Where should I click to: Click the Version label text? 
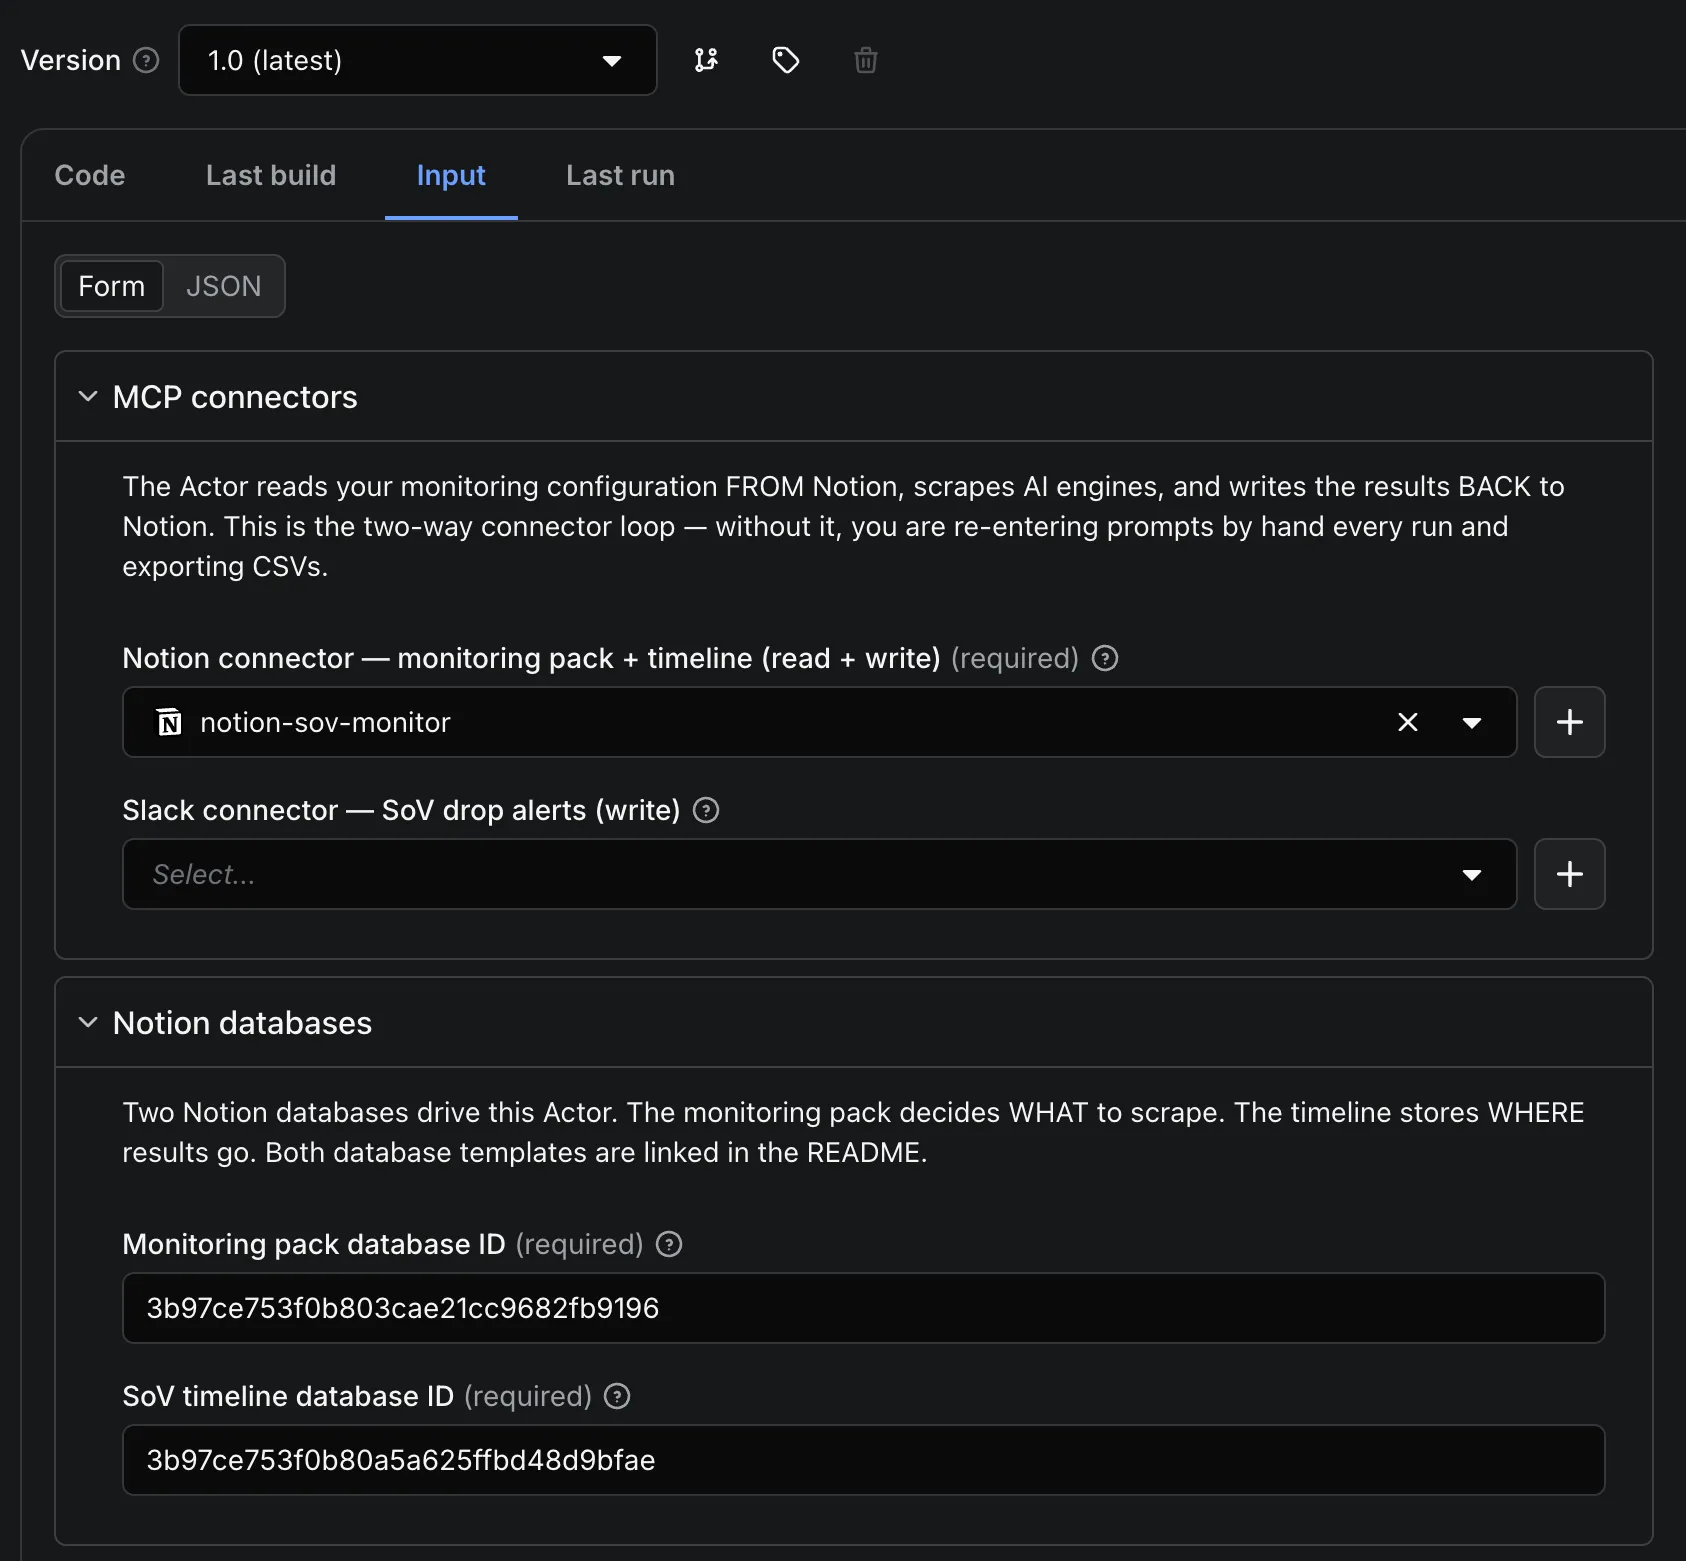(x=71, y=60)
